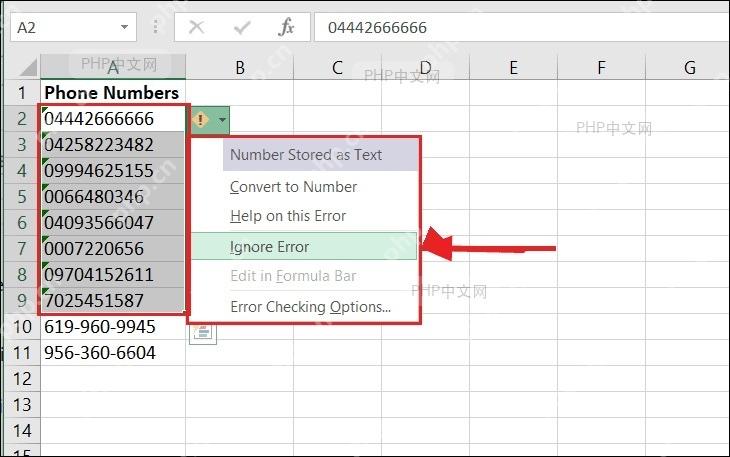Select row 10 header
The image size is (730, 457).
point(22,326)
